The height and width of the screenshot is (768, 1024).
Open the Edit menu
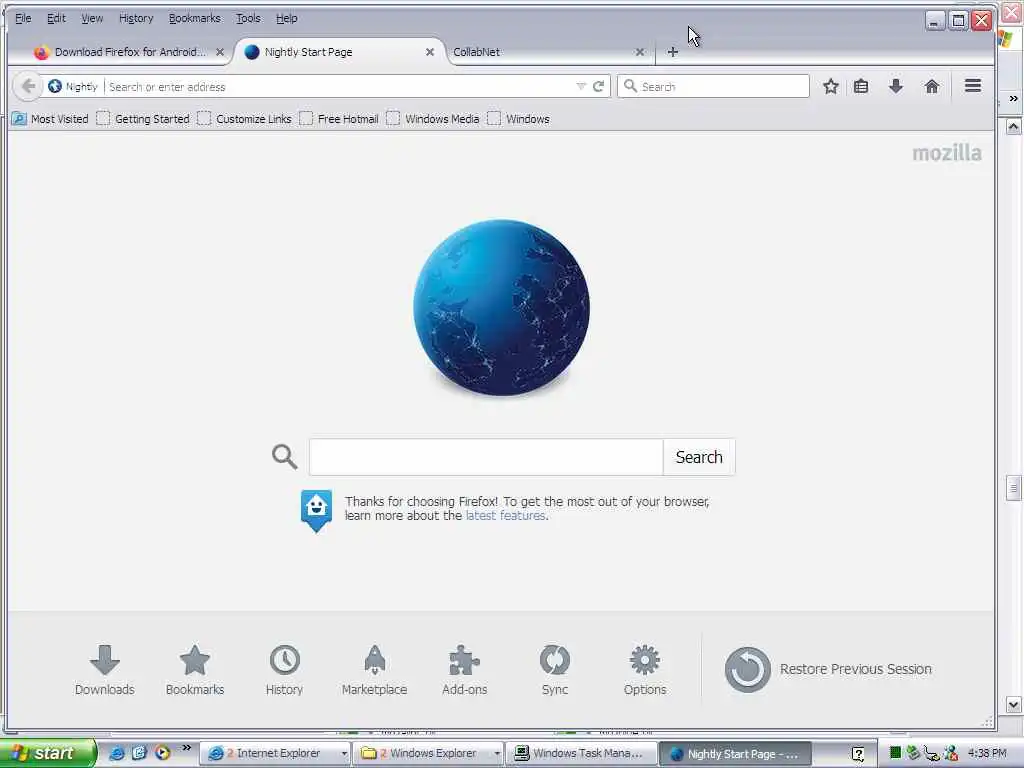coord(56,18)
